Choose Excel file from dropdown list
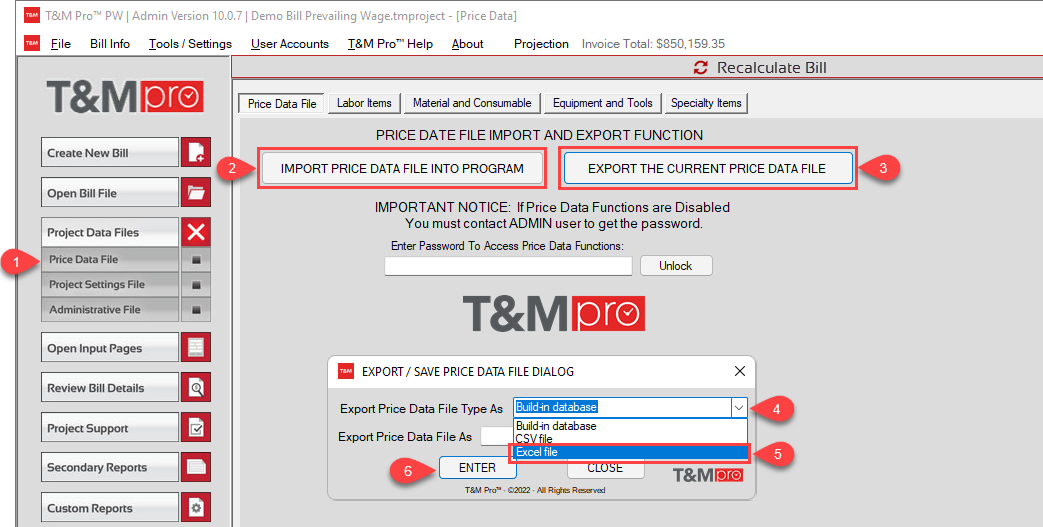The width and height of the screenshot is (1043, 527). 631,452
